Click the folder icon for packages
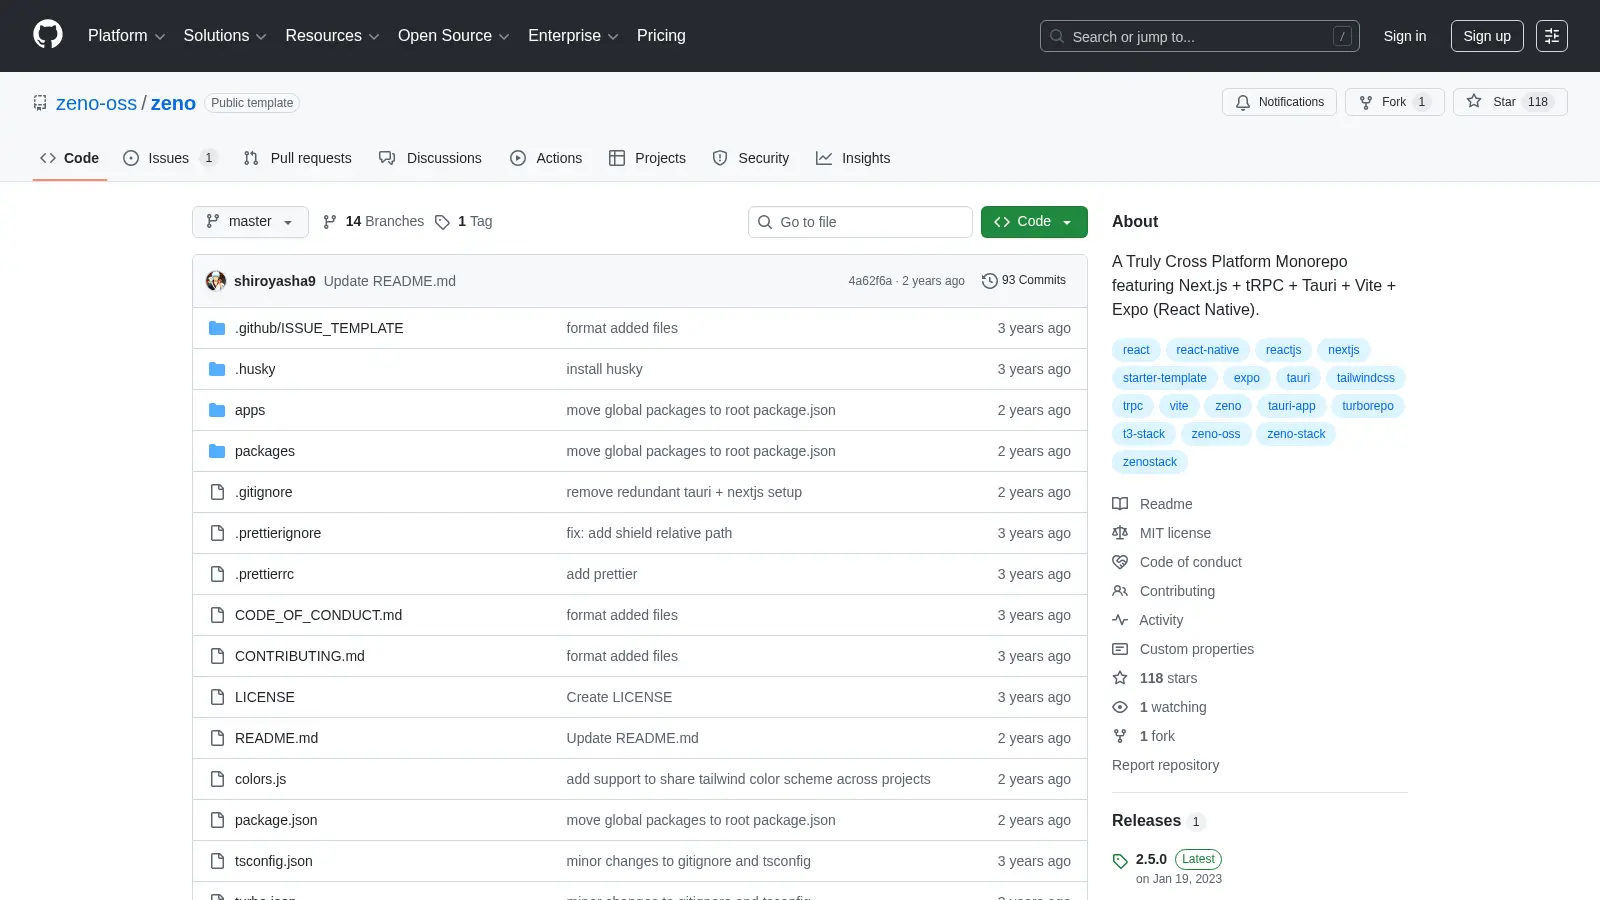The height and width of the screenshot is (900, 1600). [217, 451]
